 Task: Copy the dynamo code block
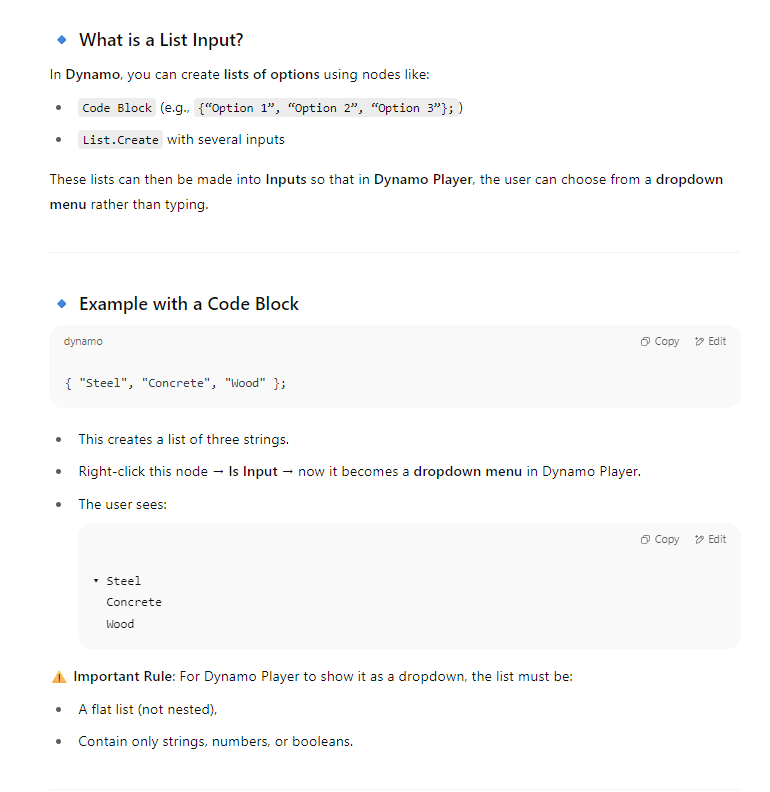click(x=660, y=342)
